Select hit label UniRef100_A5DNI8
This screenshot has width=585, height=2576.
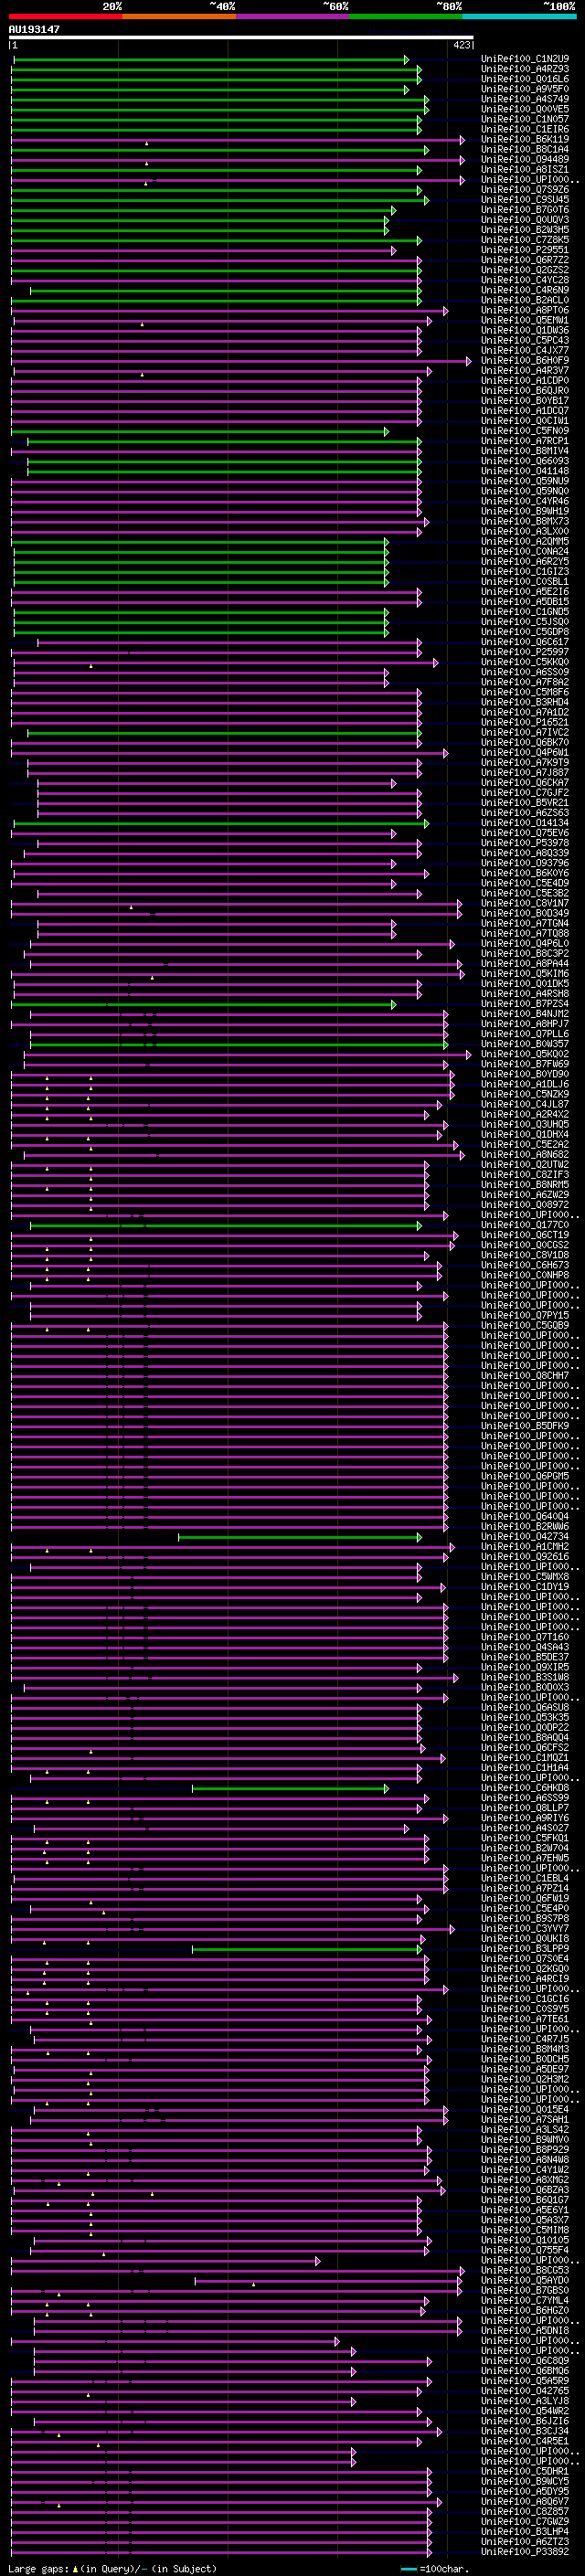[525, 2330]
